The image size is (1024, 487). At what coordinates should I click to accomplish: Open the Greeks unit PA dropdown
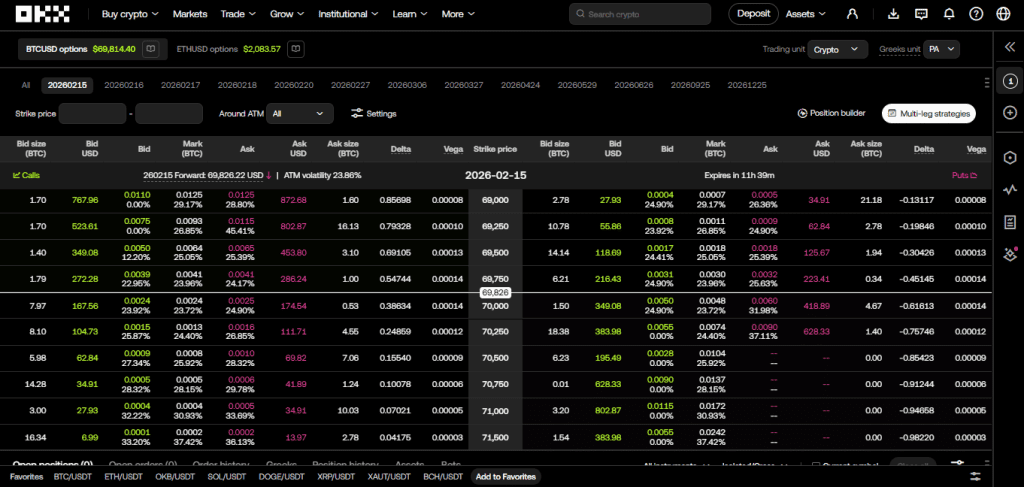(x=941, y=50)
